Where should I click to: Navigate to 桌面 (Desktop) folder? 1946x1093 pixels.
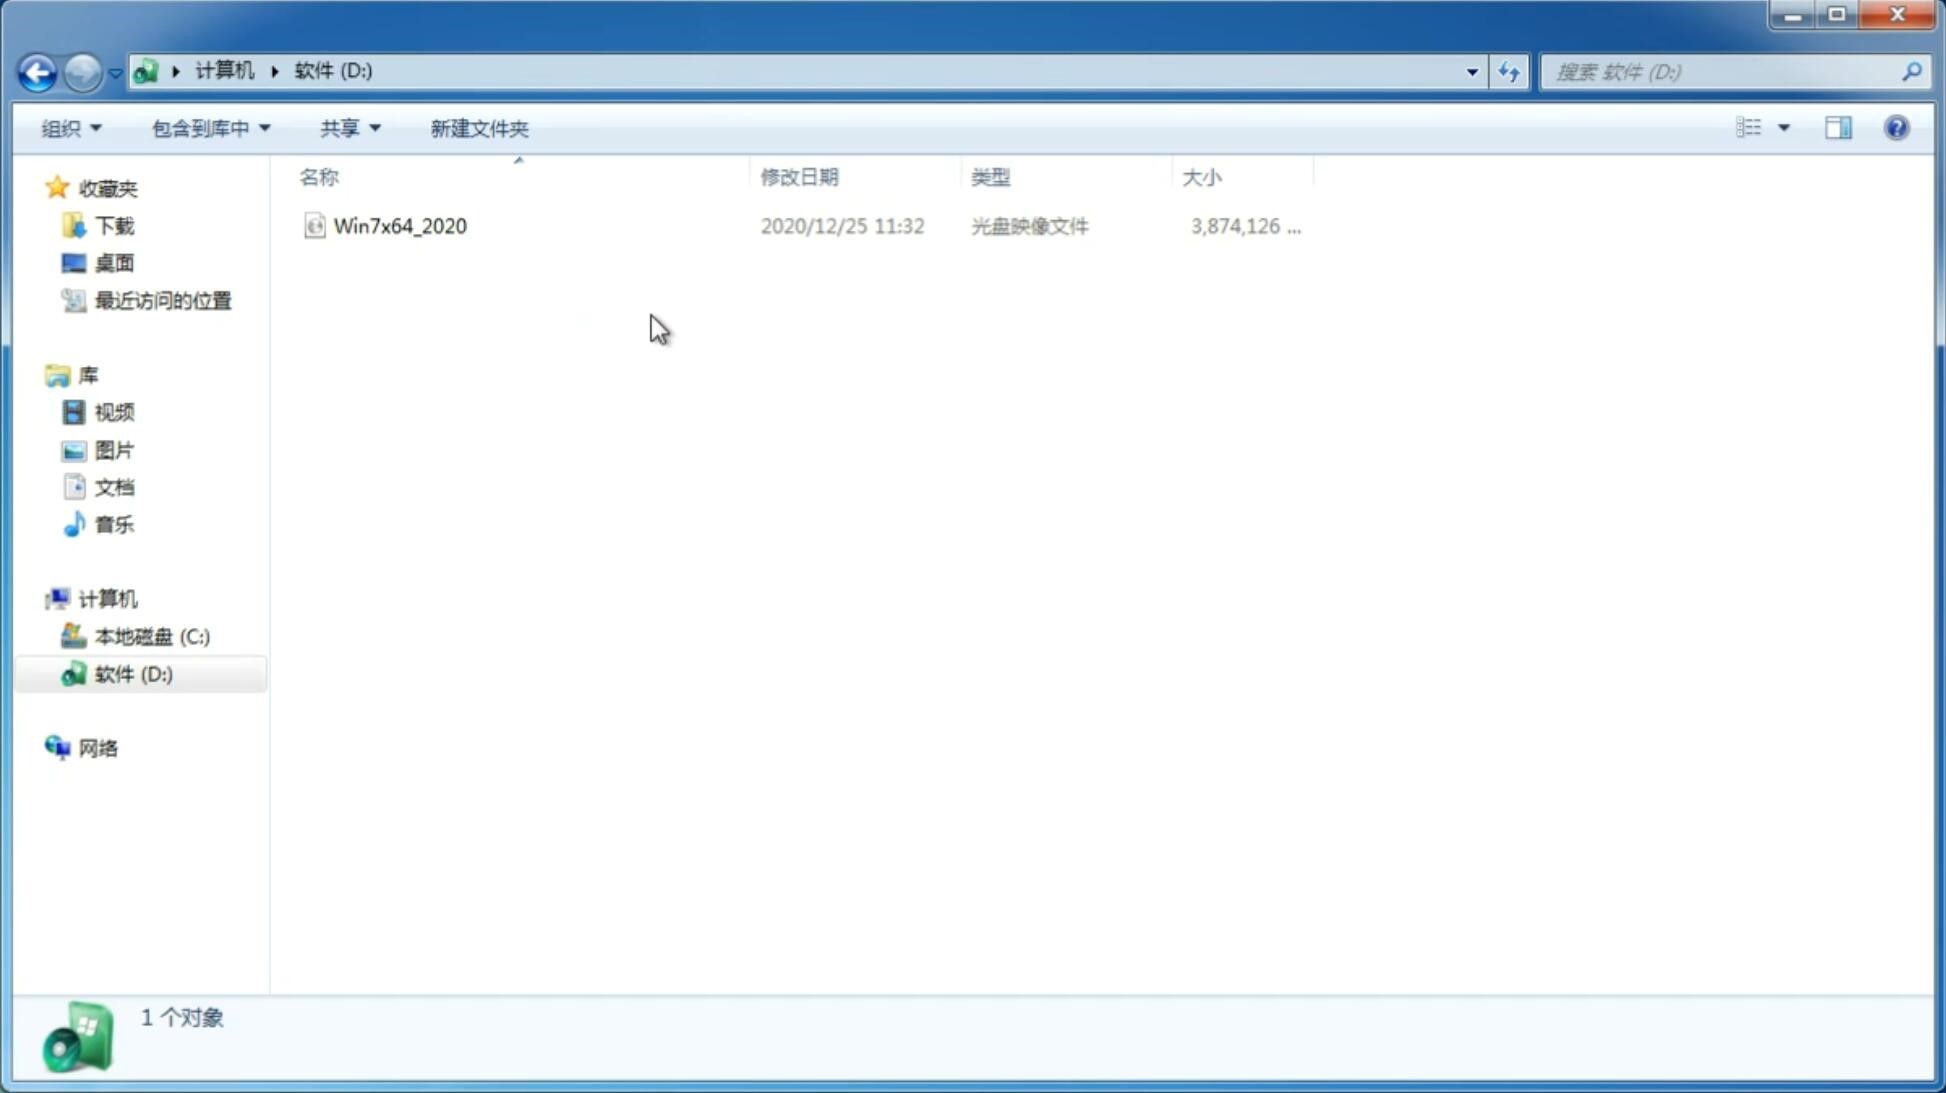click(114, 262)
